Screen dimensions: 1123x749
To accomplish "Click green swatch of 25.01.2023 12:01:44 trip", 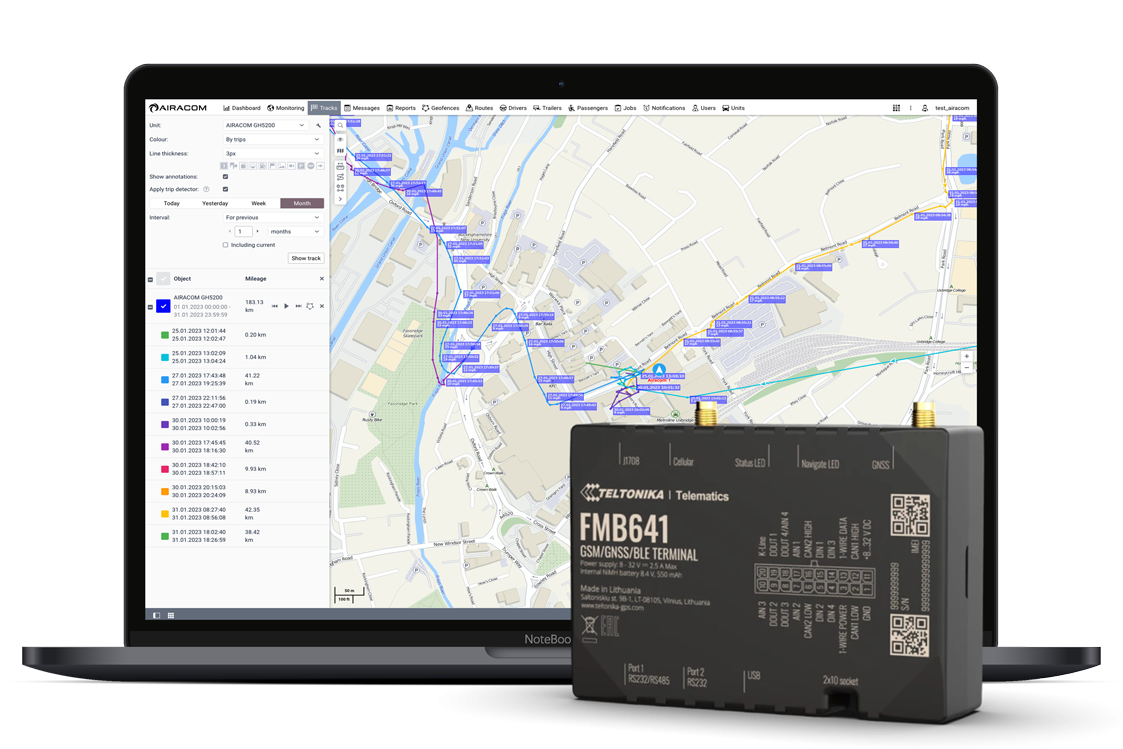I will (165, 334).
